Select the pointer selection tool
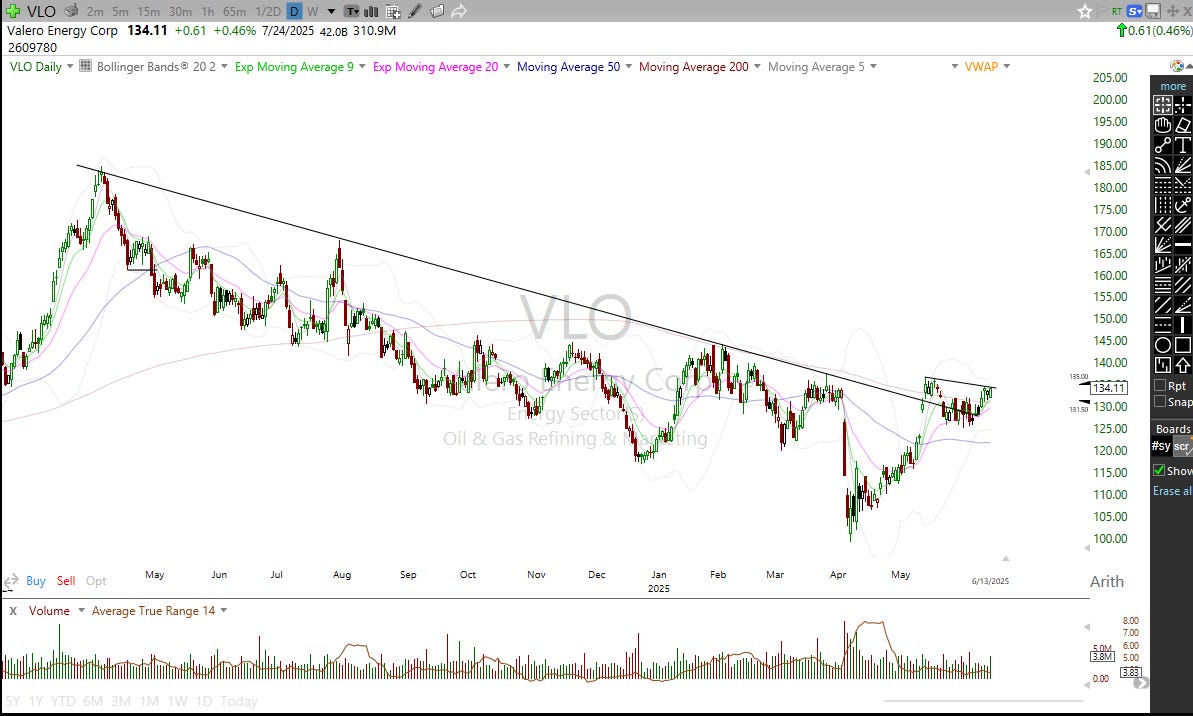Viewport: 1193px width, 716px height. (1163, 105)
